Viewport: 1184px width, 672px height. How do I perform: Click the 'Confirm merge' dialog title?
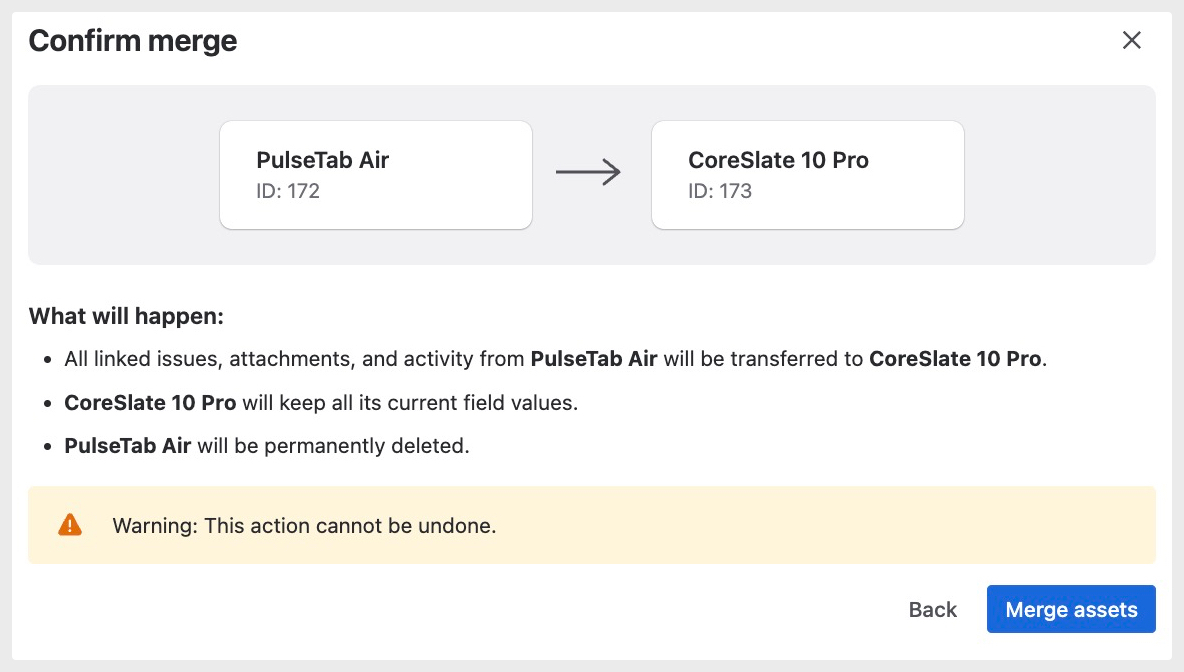(x=133, y=41)
